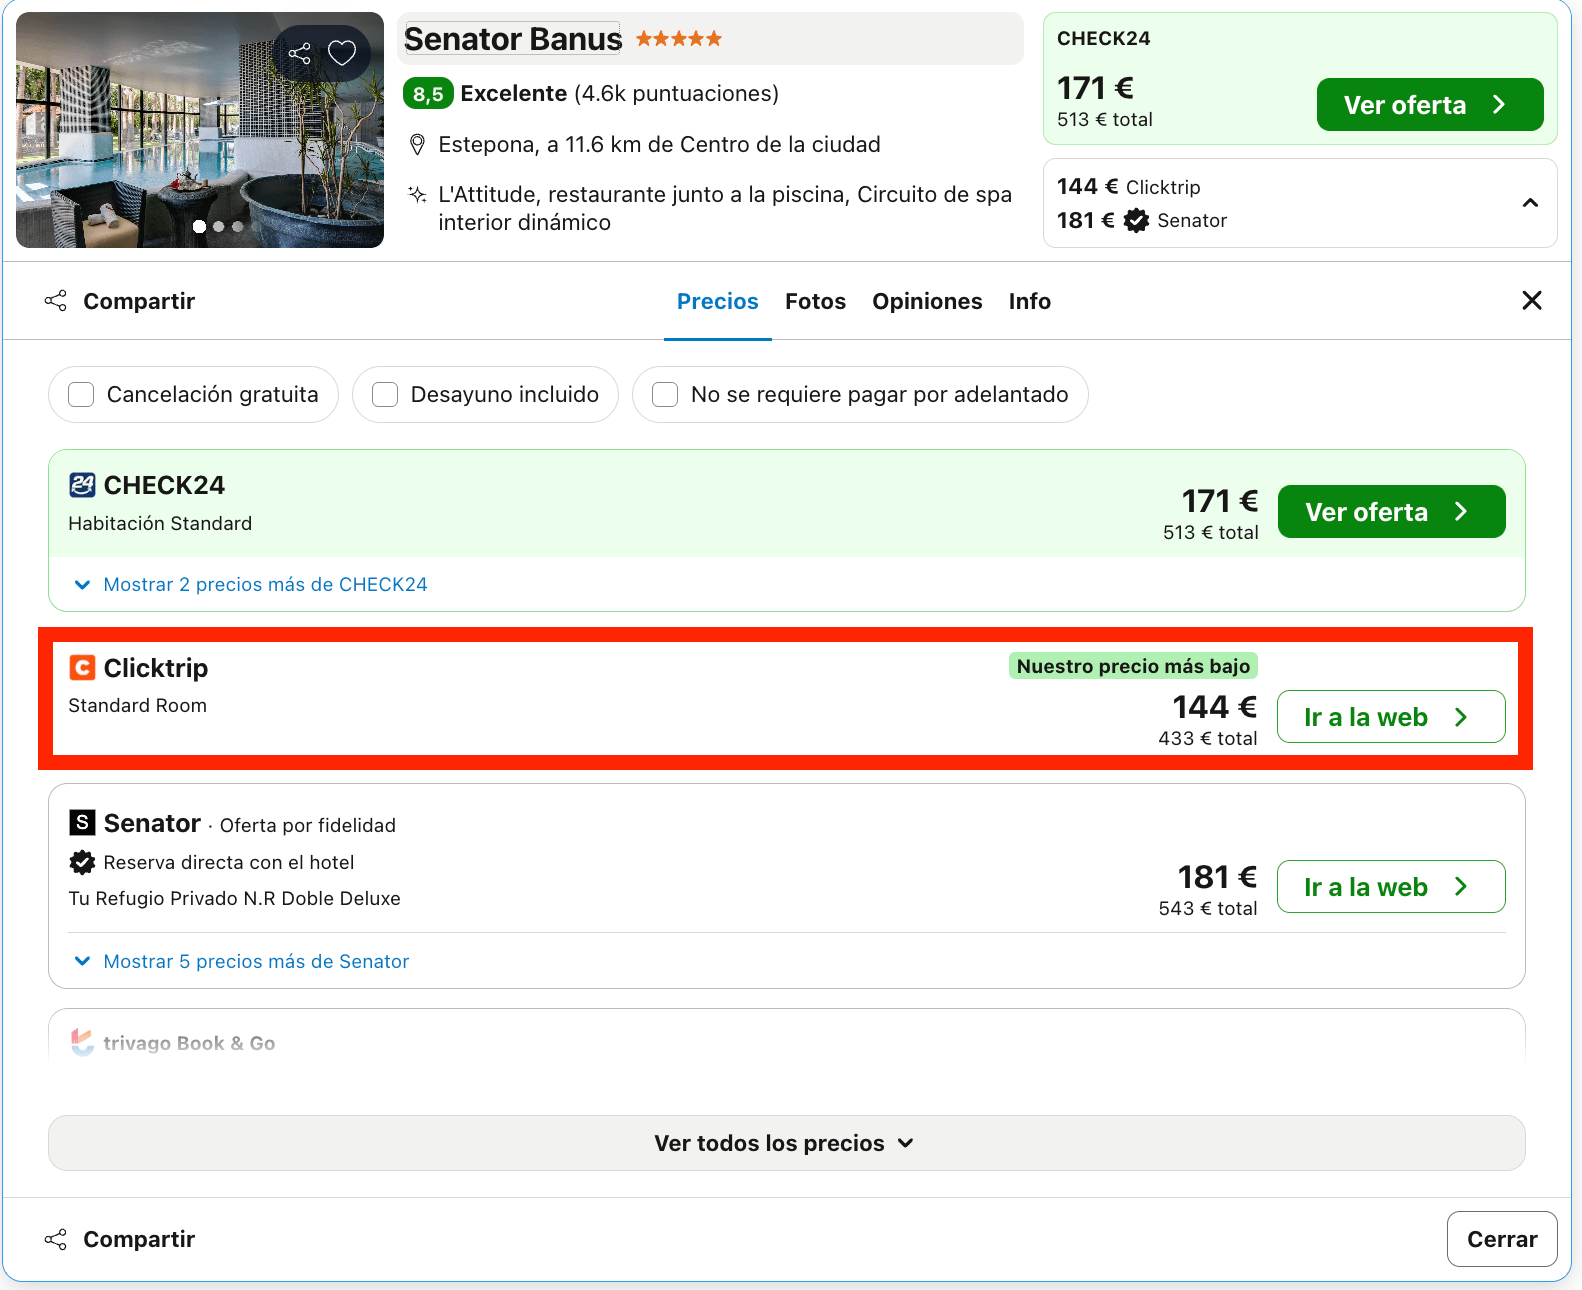This screenshot has height=1290, width=1582.
Task: Click Compartir above the price filters
Action: click(x=120, y=301)
